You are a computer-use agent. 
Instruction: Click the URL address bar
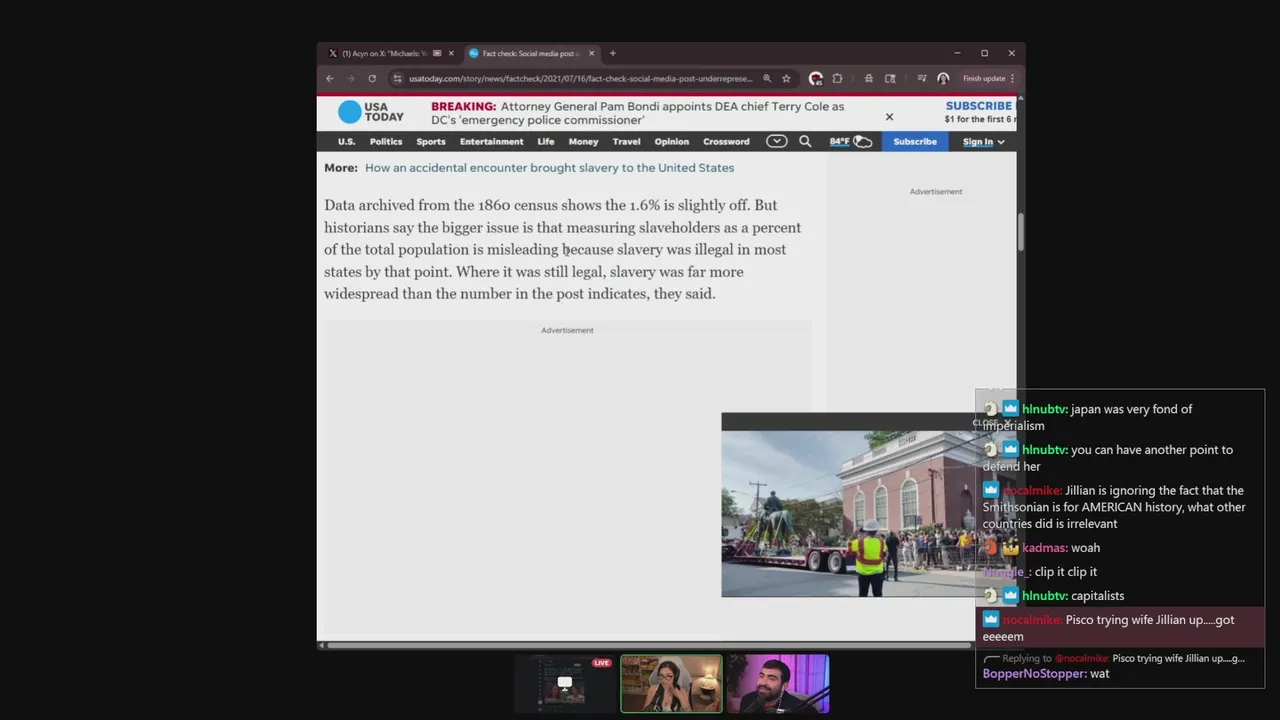[x=580, y=78]
